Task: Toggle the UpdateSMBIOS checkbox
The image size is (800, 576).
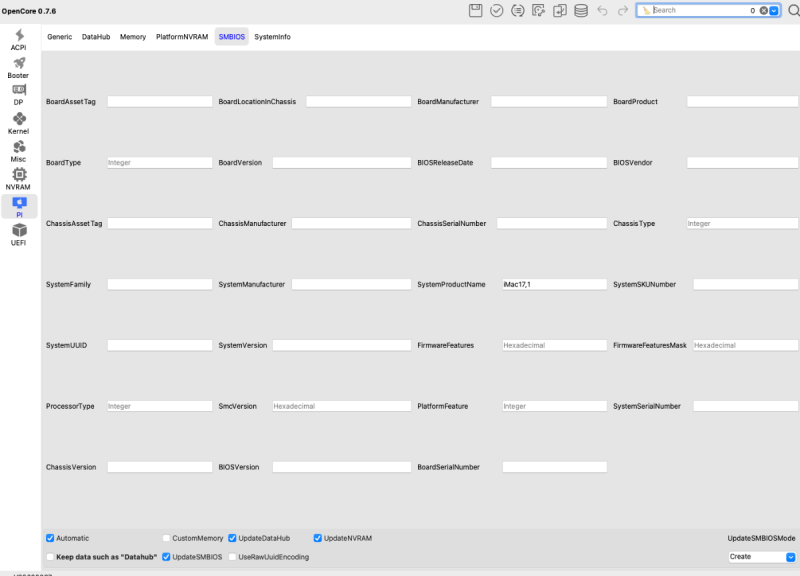Action: pos(166,557)
